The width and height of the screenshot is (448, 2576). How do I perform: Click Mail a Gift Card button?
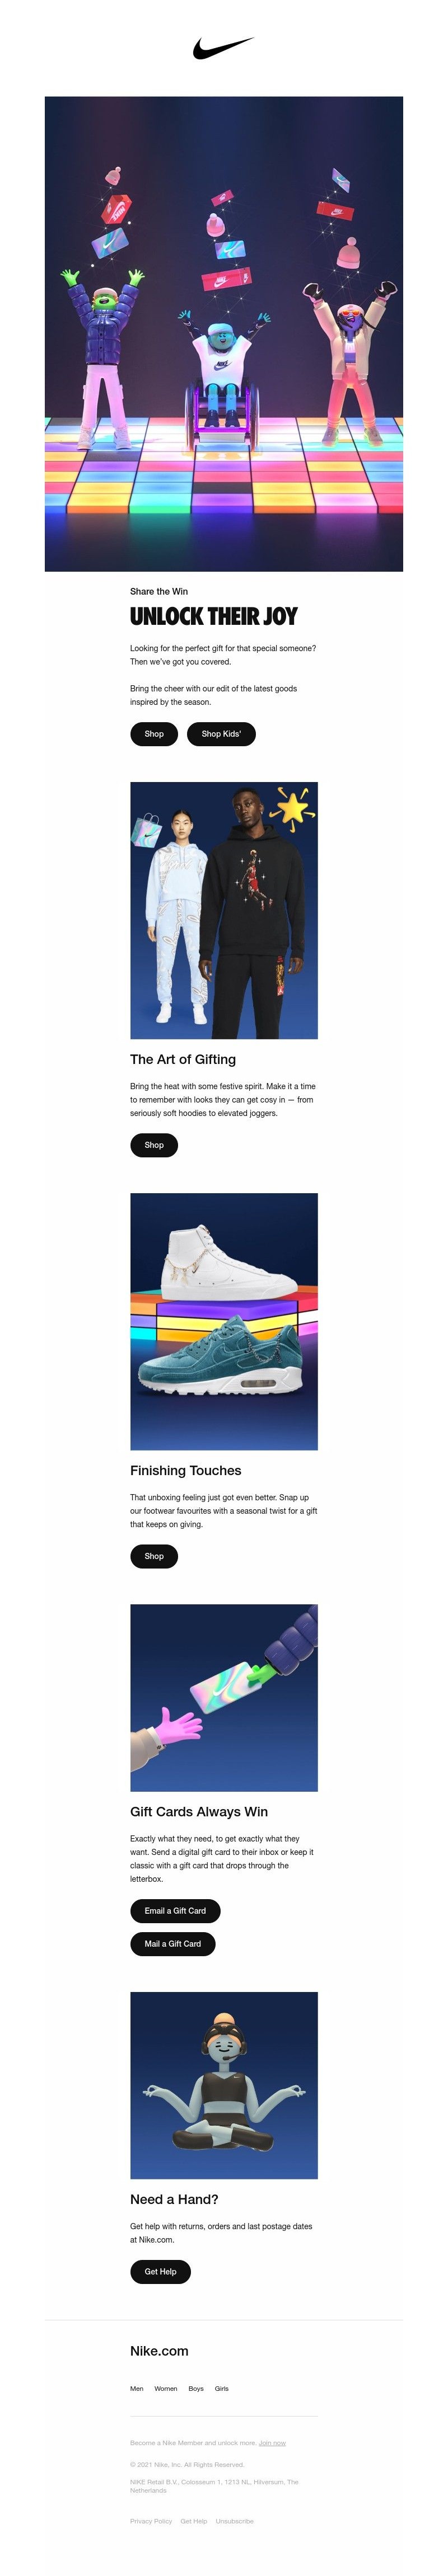click(x=173, y=1944)
